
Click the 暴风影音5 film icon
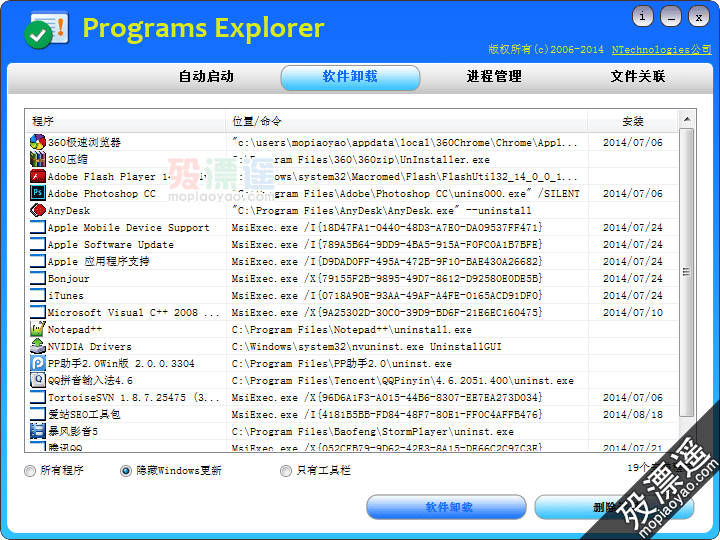(x=38, y=431)
